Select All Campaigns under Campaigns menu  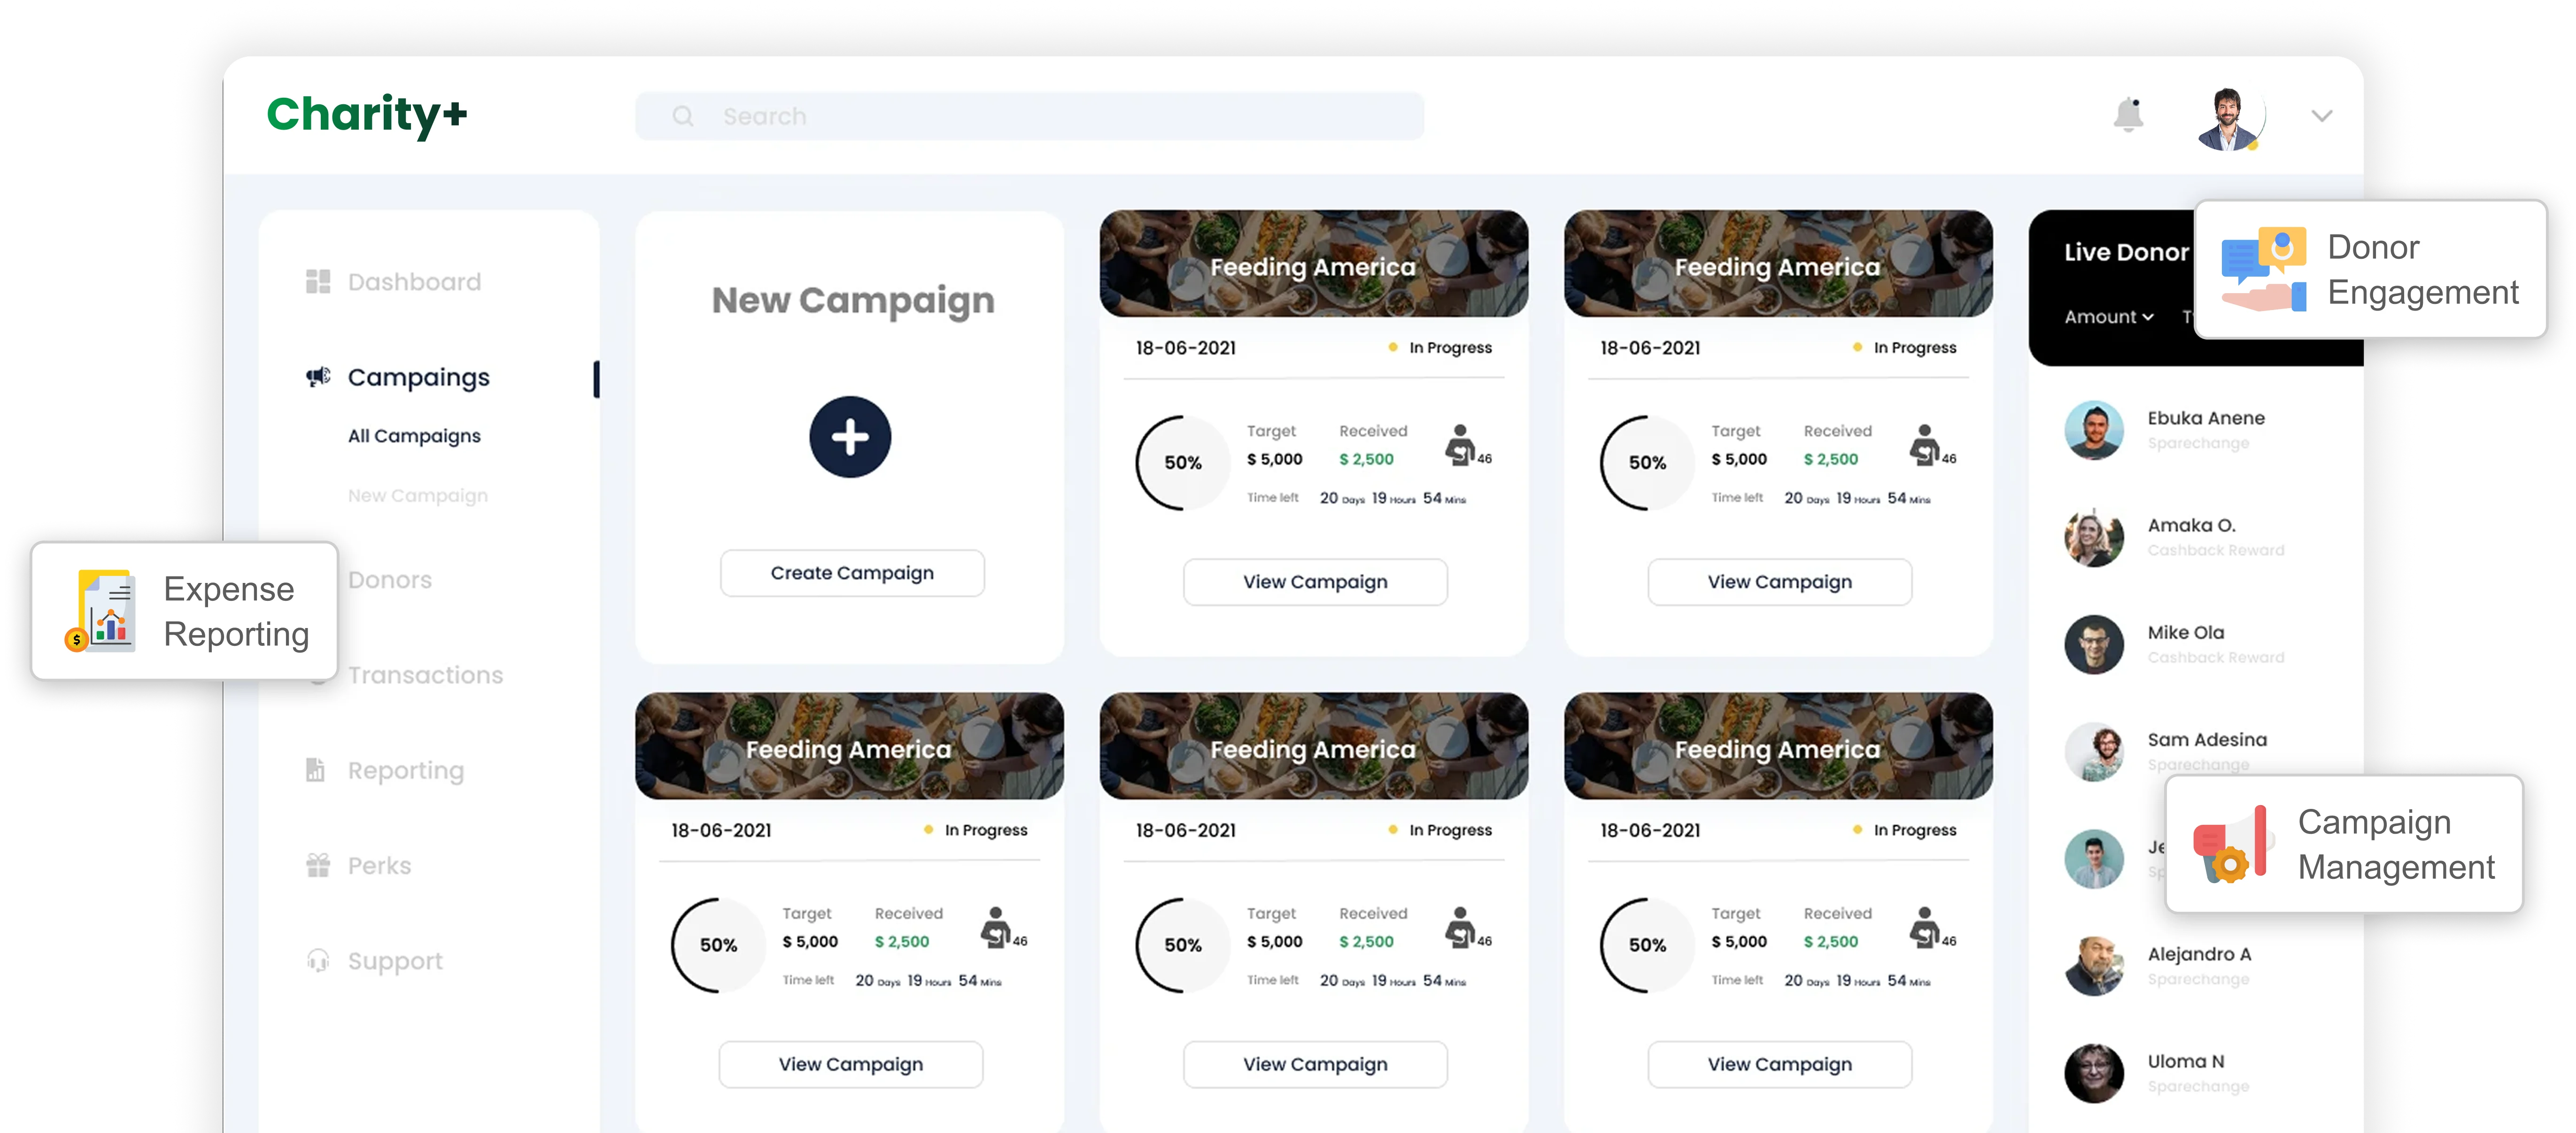coord(414,436)
